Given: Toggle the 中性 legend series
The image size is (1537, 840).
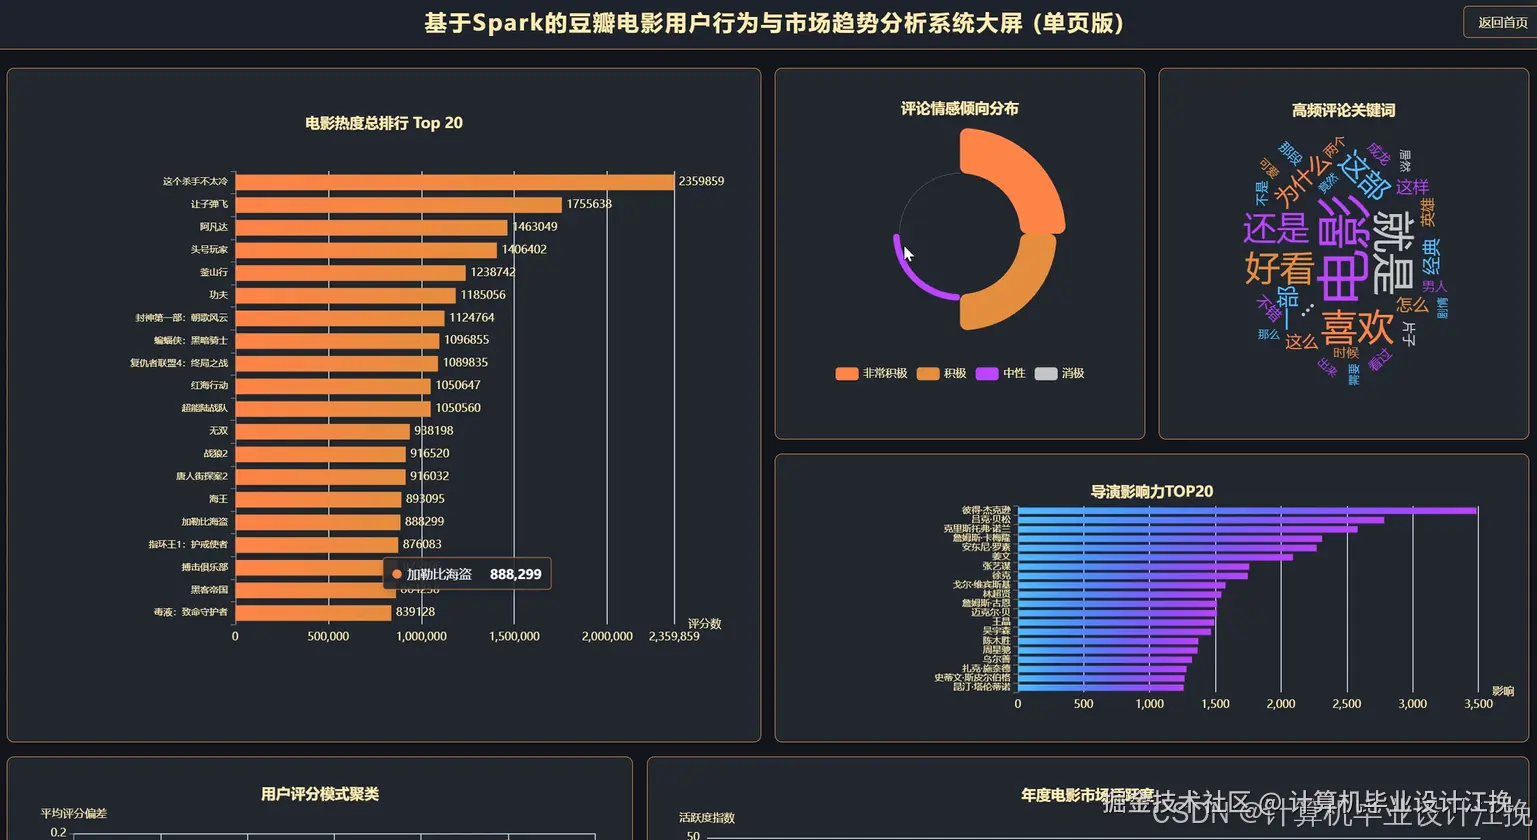Looking at the screenshot, I should [x=1001, y=373].
